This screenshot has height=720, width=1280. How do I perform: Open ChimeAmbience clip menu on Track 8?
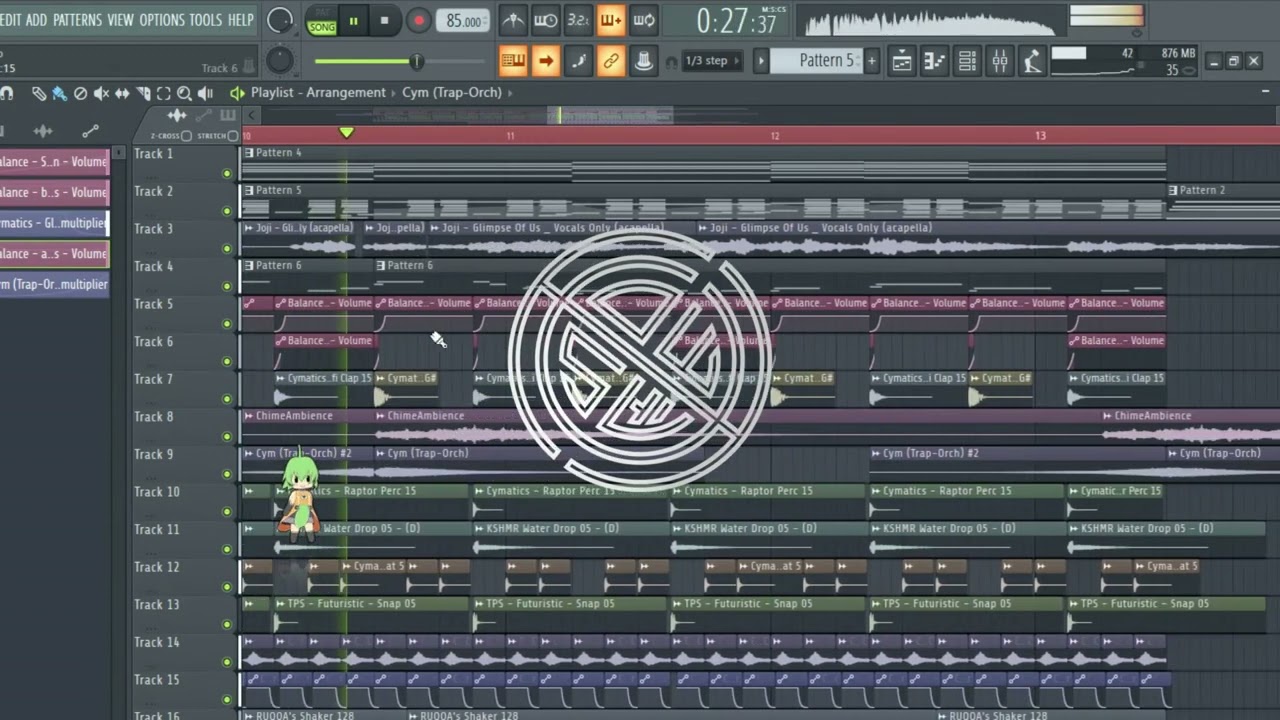[x=249, y=416]
